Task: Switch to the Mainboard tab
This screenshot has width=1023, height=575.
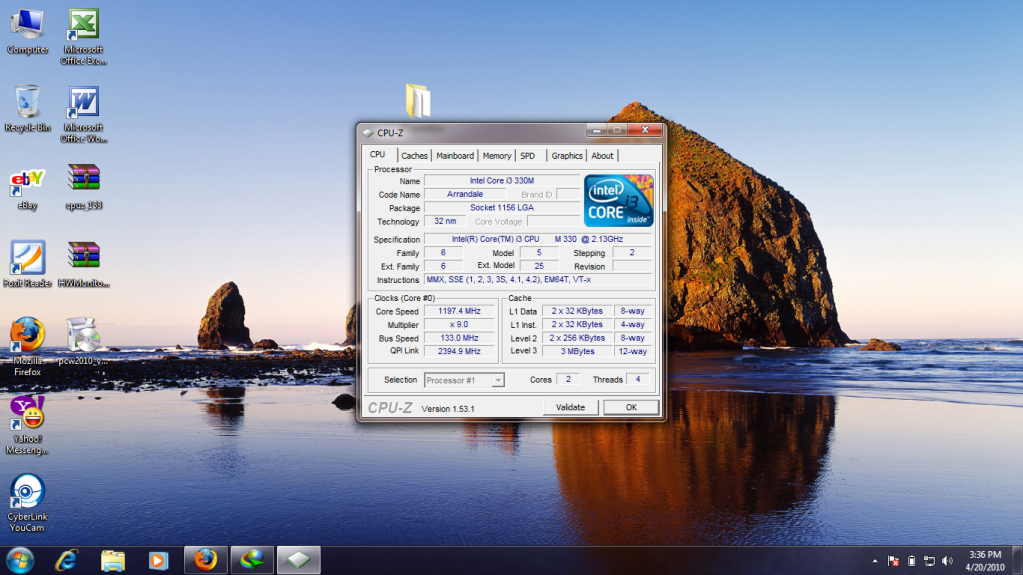Action: click(x=455, y=156)
